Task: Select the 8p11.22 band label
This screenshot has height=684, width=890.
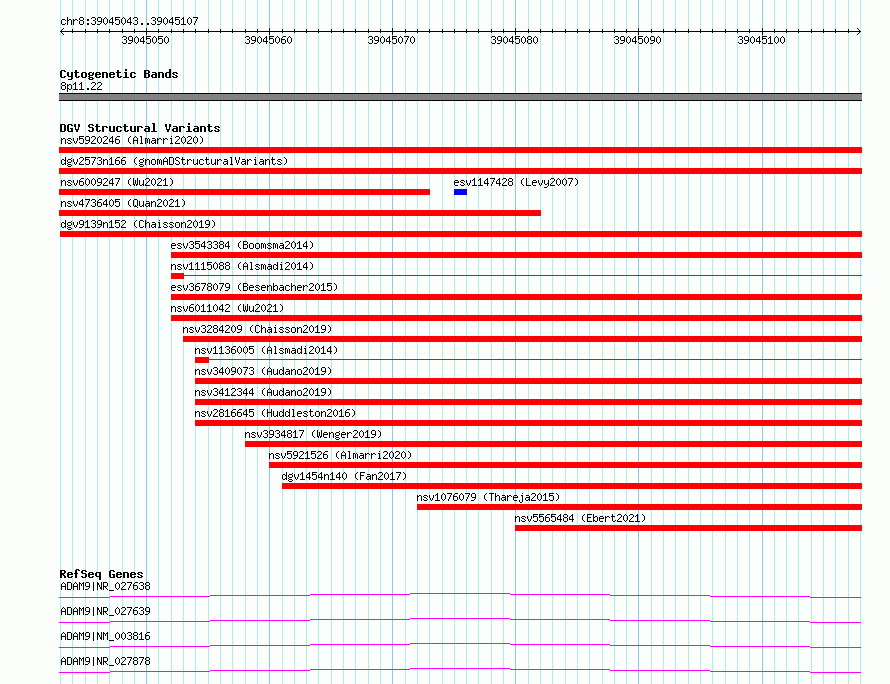Action: (x=81, y=86)
